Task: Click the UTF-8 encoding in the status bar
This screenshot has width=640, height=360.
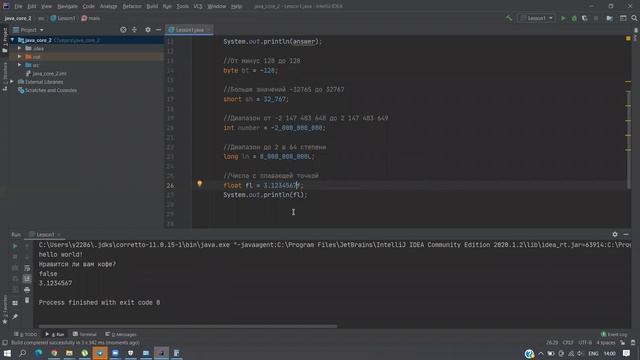Action: (584, 343)
